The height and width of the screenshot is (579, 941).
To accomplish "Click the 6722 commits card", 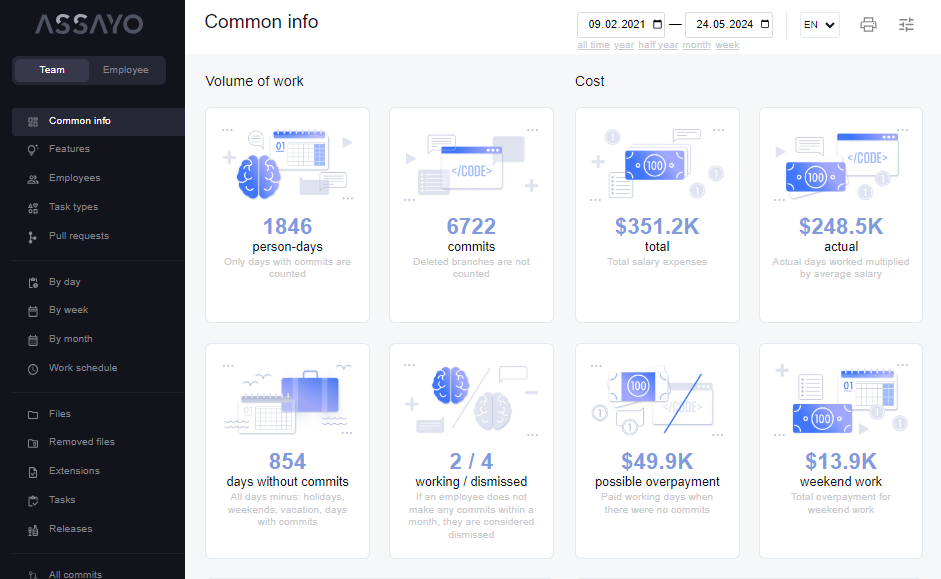I will [471, 215].
